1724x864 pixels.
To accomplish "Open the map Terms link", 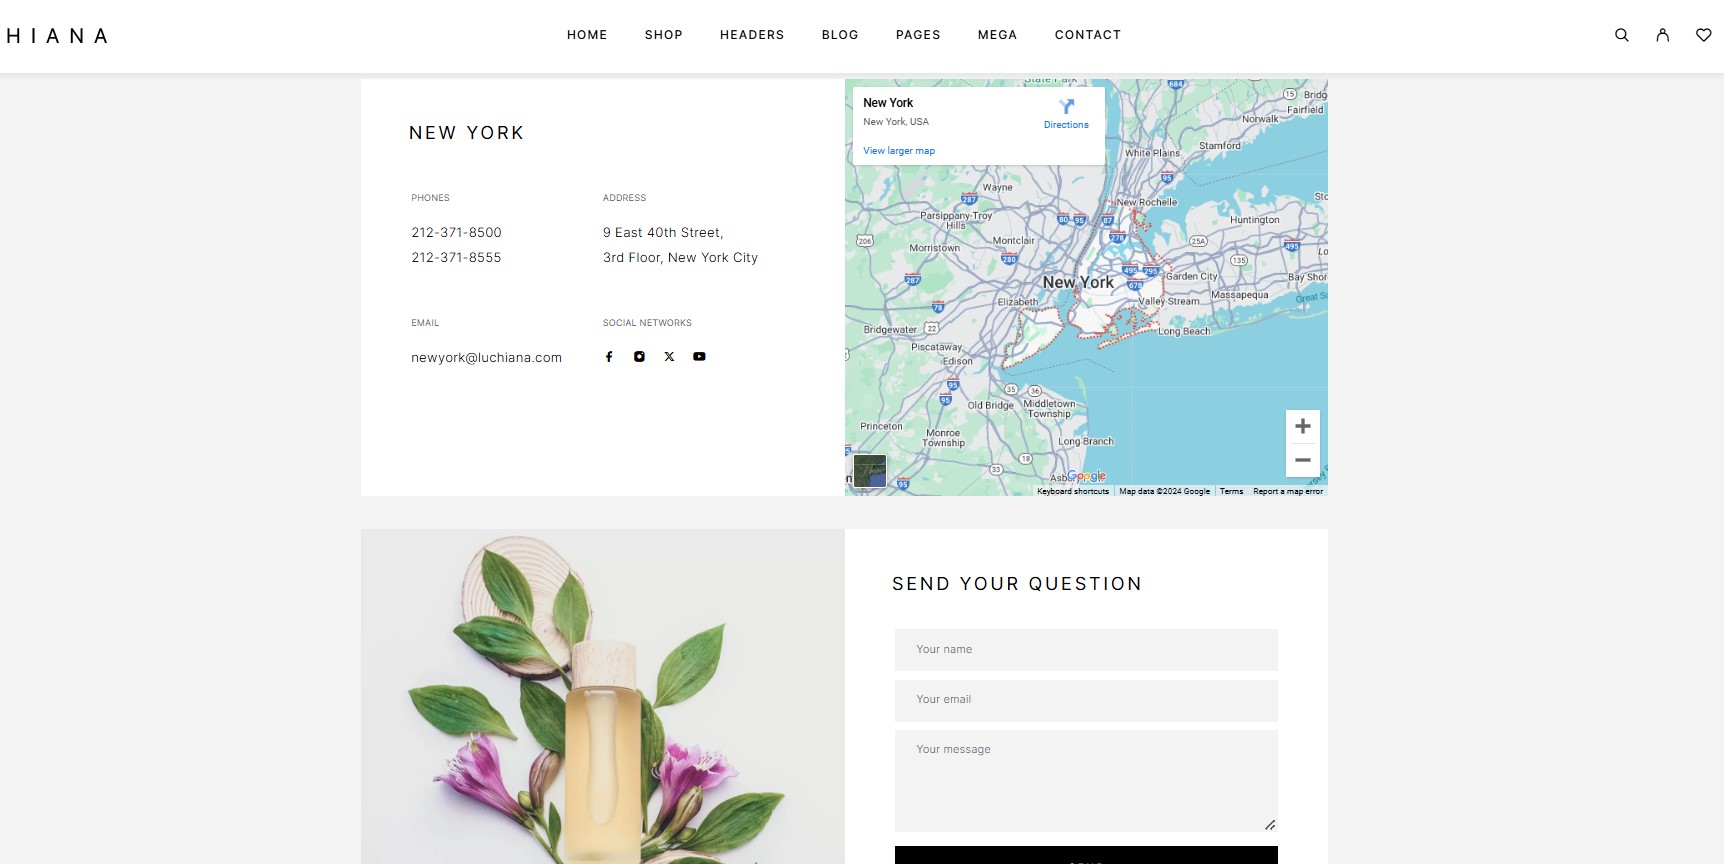I will 1231,491.
